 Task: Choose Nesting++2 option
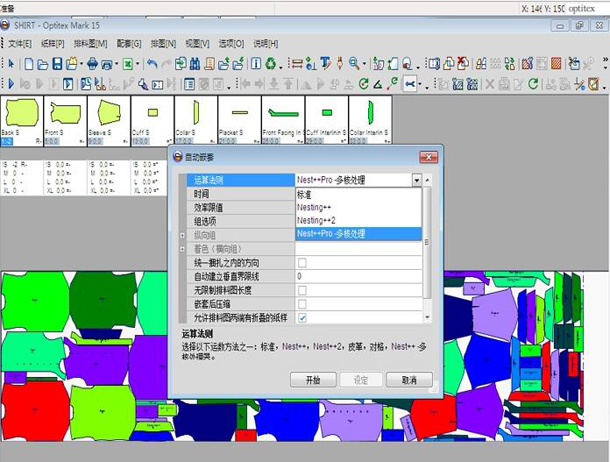click(358, 220)
